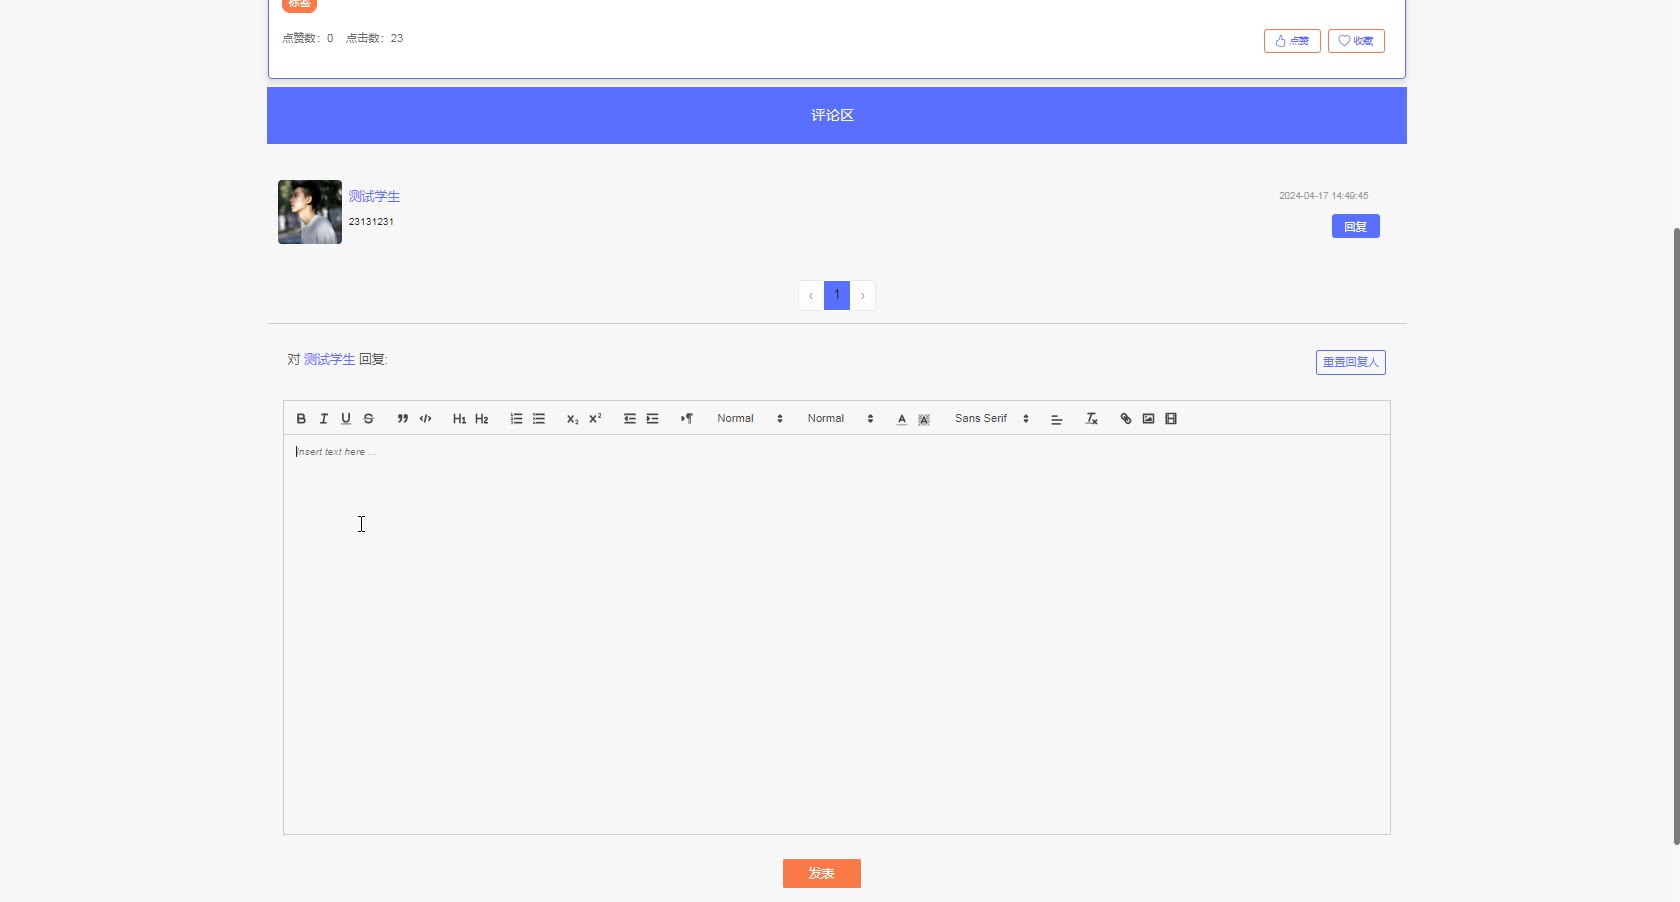Click the thumbs-up 点赞 button

click(x=1292, y=41)
